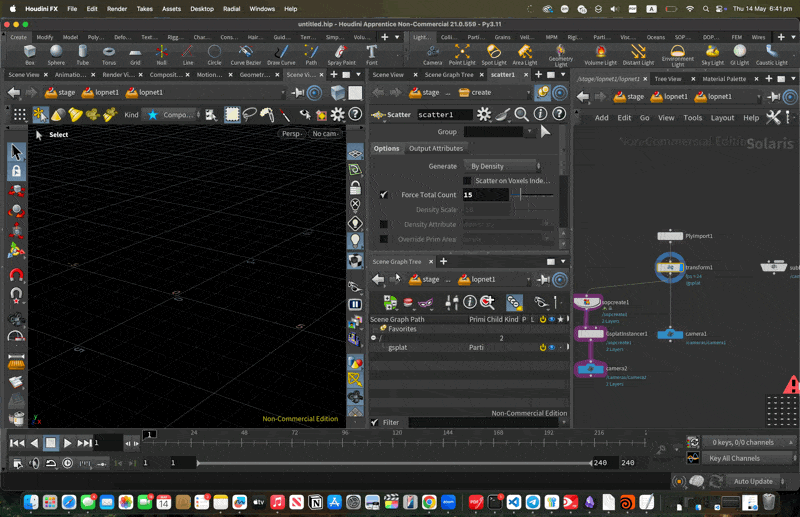Add a Distant Light from the shelf
This screenshot has height=517, width=800.
tap(638, 54)
